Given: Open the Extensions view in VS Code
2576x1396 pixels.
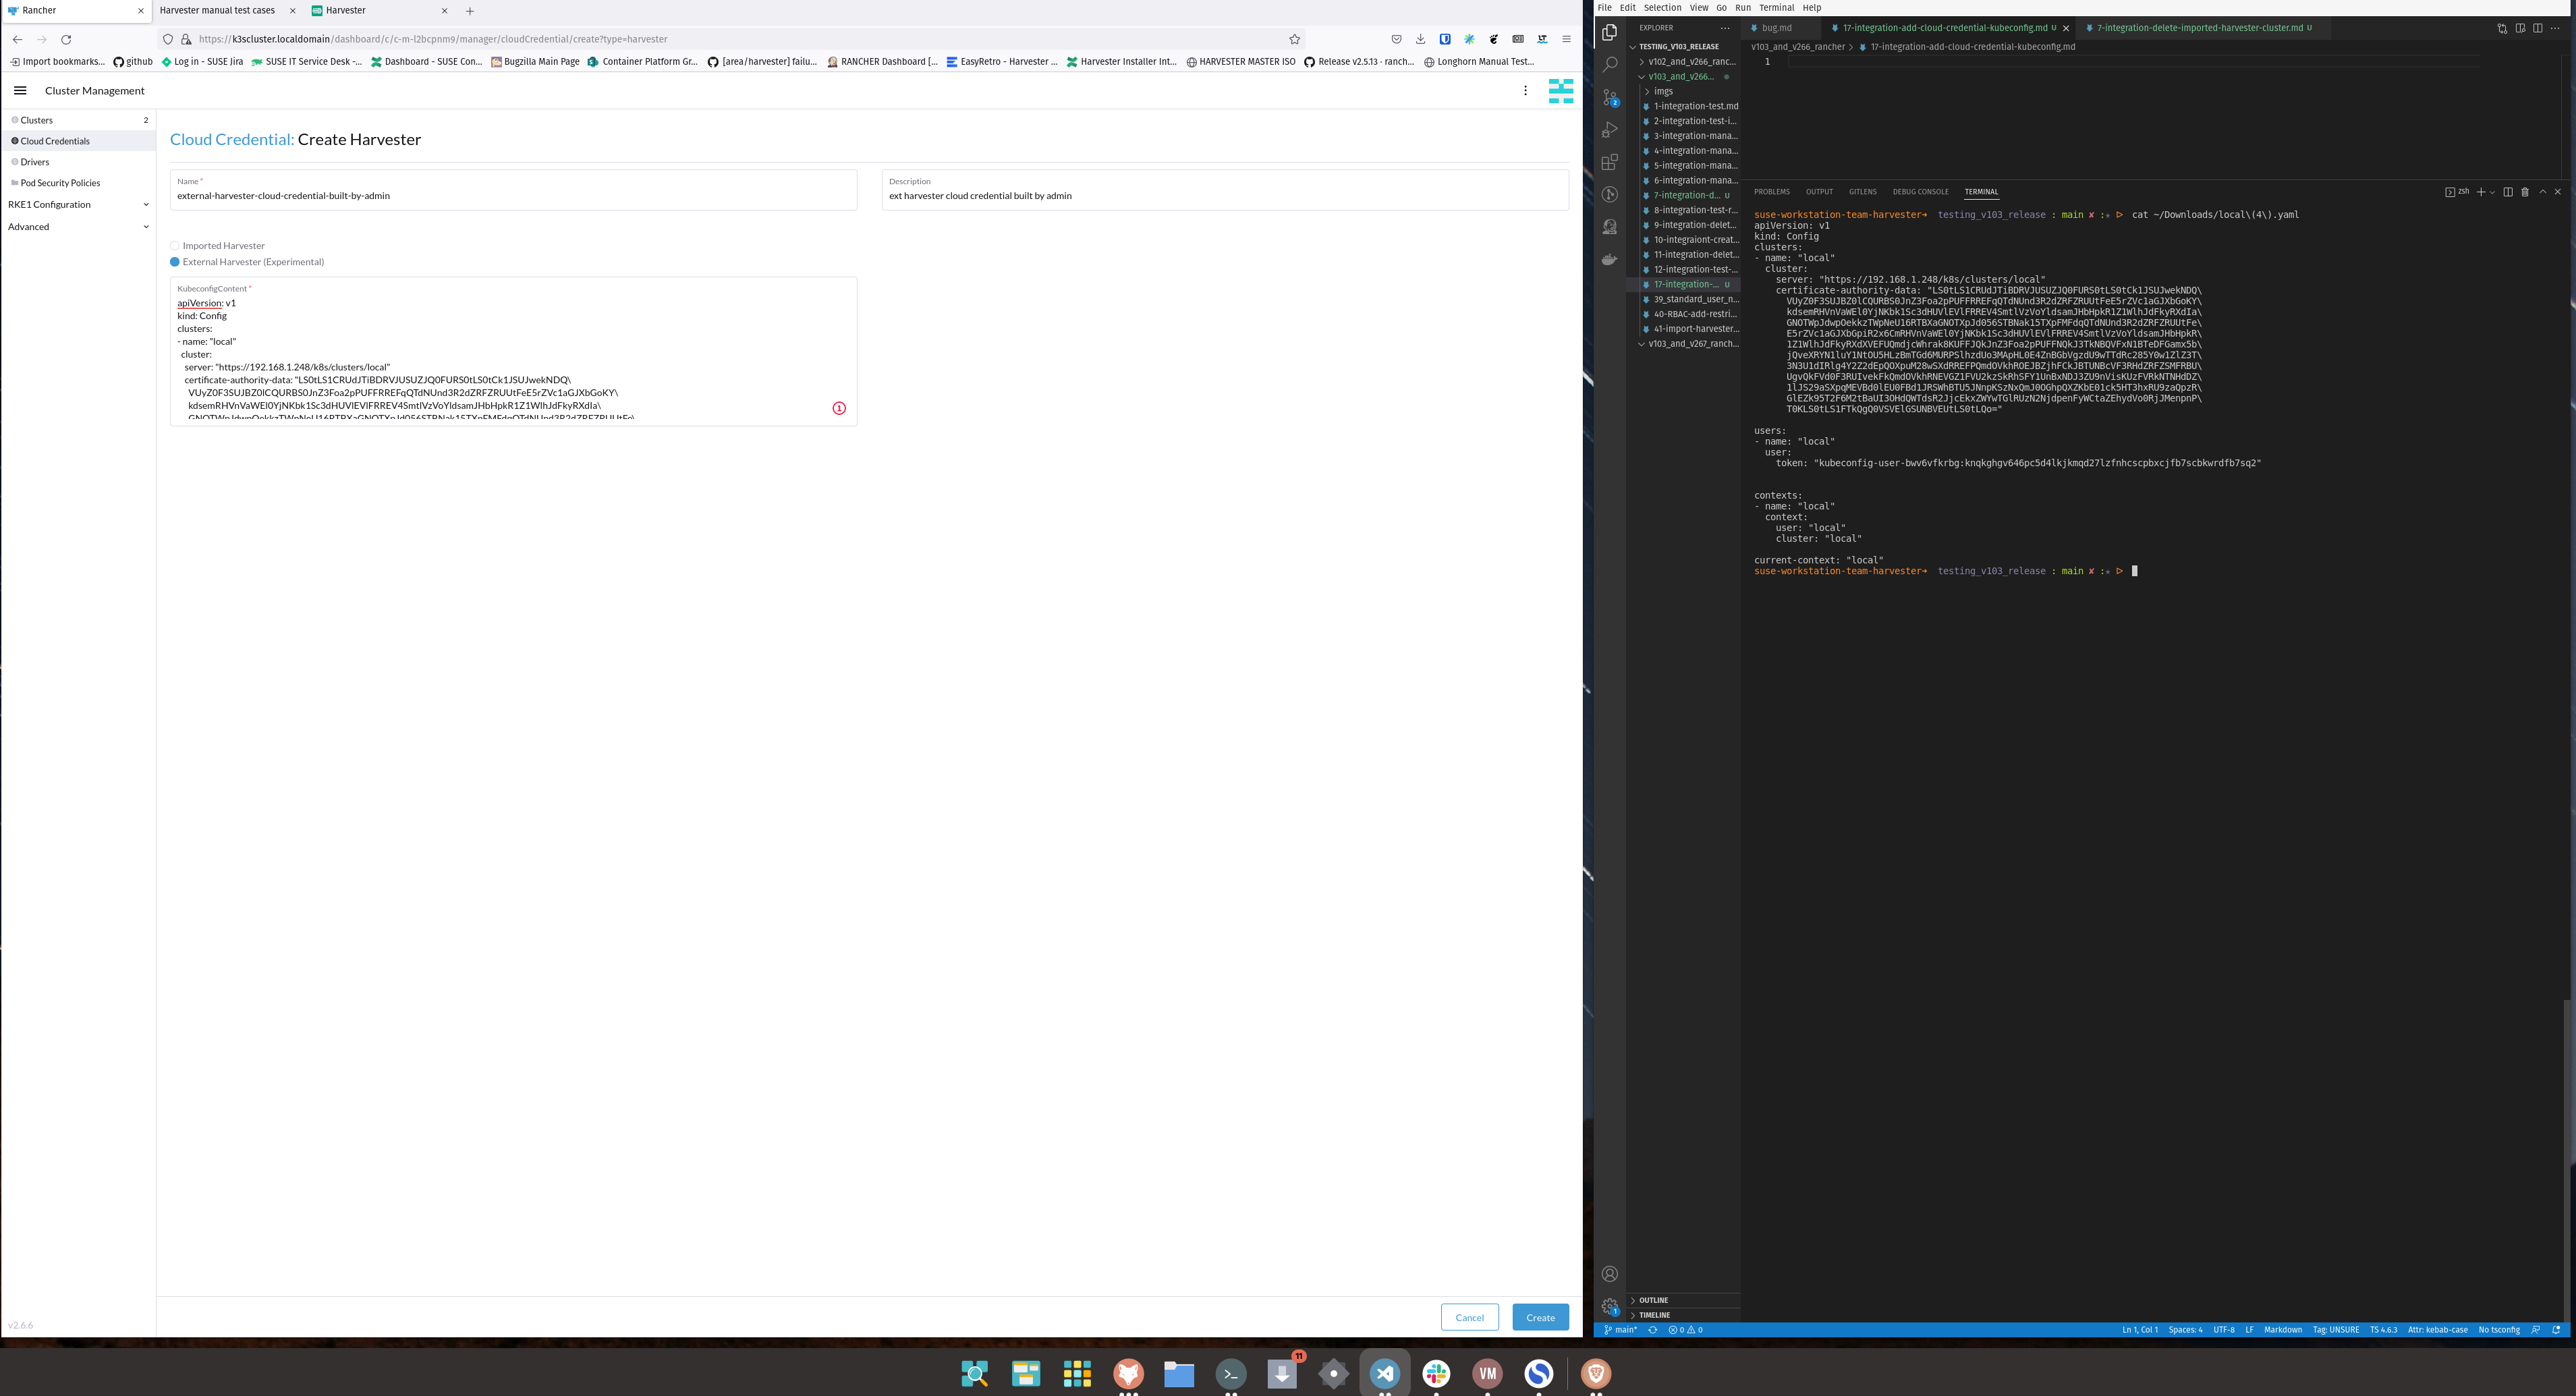Looking at the screenshot, I should click(x=1610, y=161).
